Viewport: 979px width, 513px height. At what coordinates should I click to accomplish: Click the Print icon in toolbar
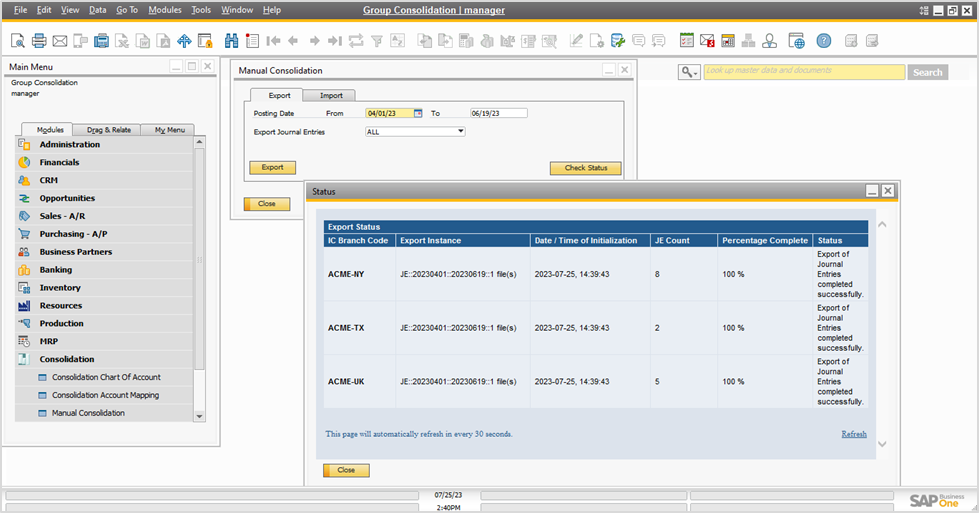point(39,41)
